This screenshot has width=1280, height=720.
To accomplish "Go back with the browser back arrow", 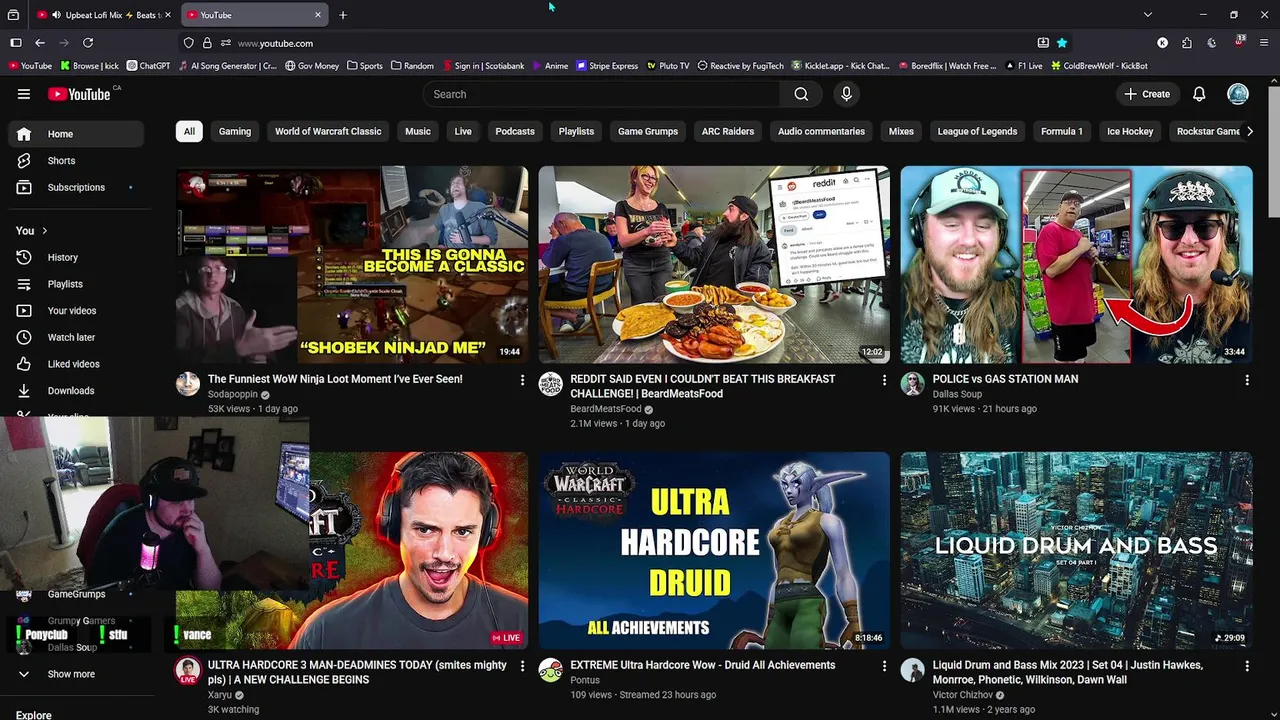I will (39, 43).
